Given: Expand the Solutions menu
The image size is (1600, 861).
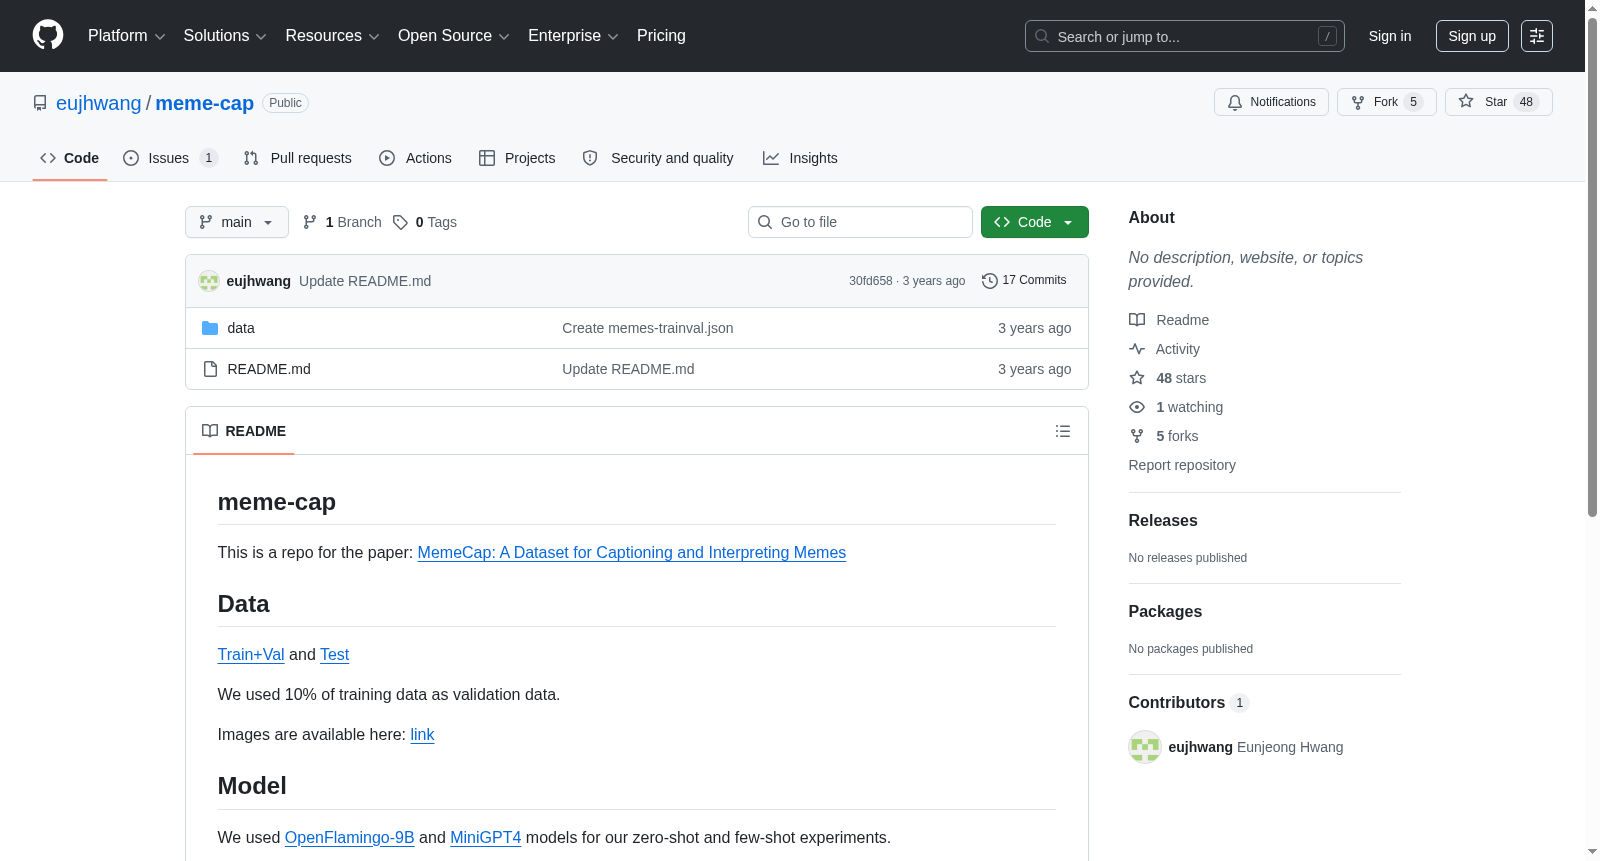Looking at the screenshot, I should tap(225, 36).
